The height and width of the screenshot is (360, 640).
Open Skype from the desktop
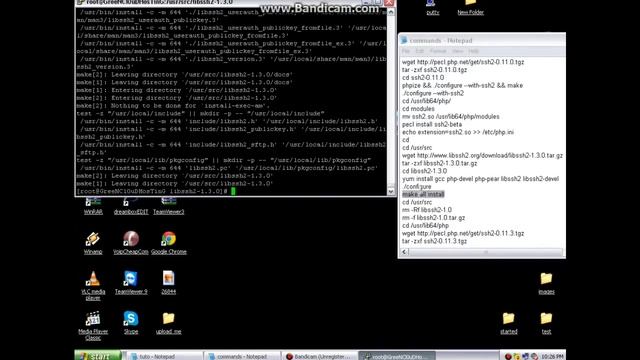(131, 322)
